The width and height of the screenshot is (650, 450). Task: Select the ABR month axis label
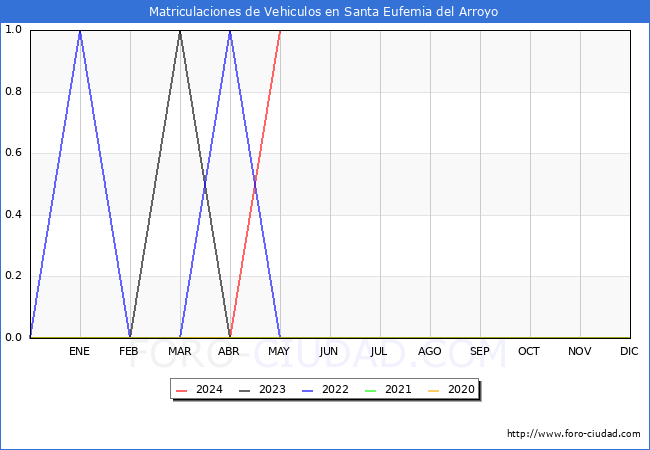tap(229, 351)
